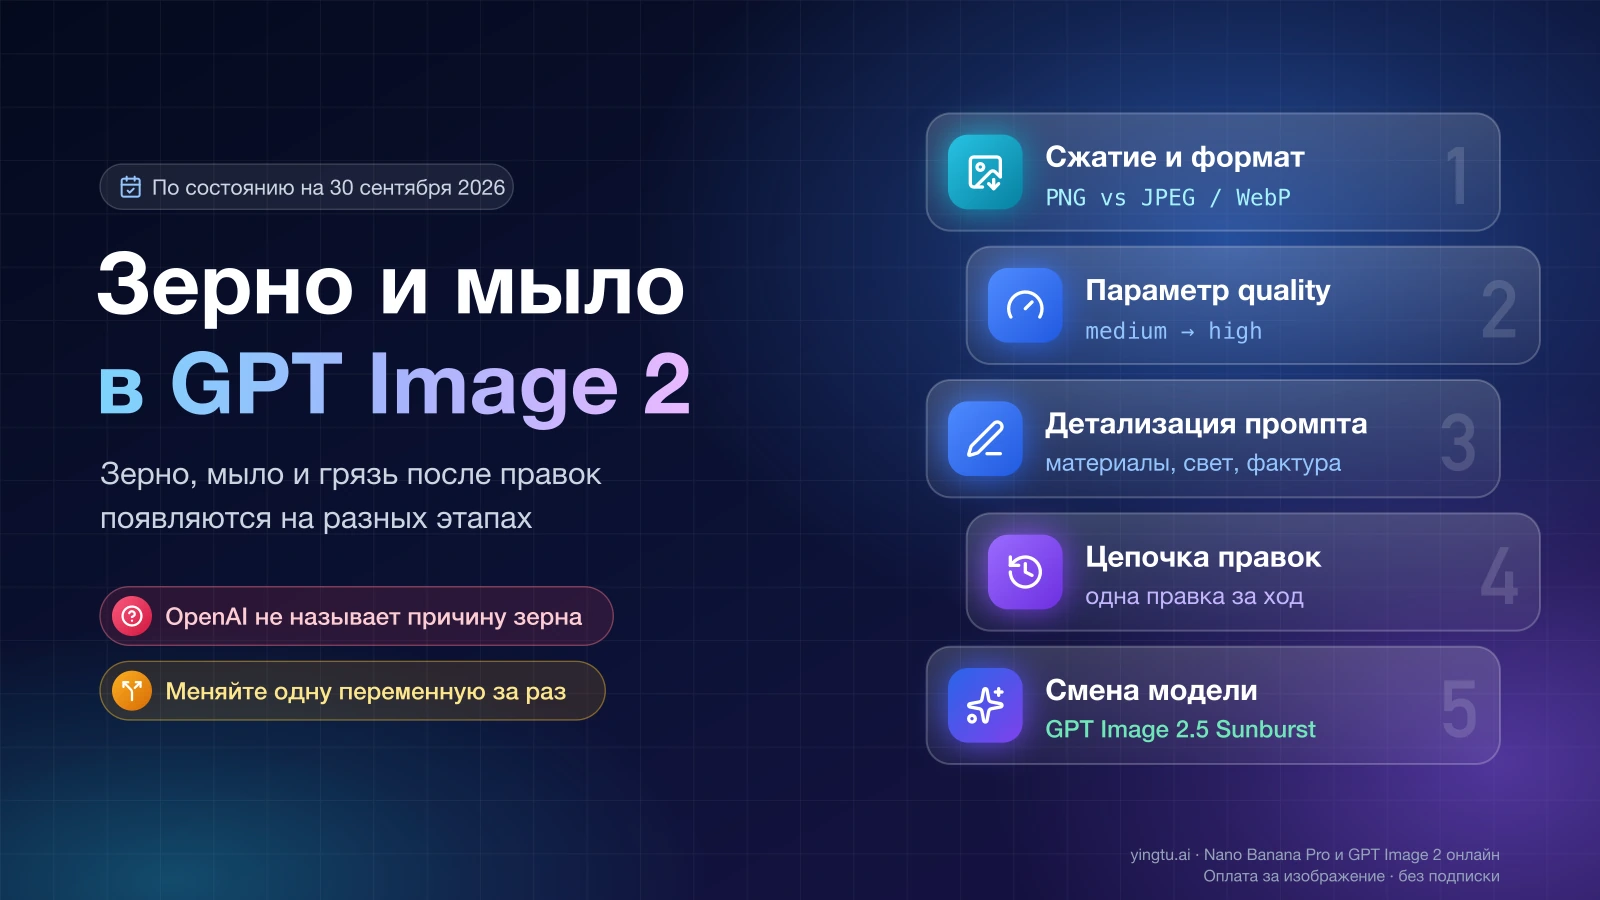Viewport: 1600px width, 900px height.
Task: Open the Детализация промпта card
Action: (x=1213, y=438)
